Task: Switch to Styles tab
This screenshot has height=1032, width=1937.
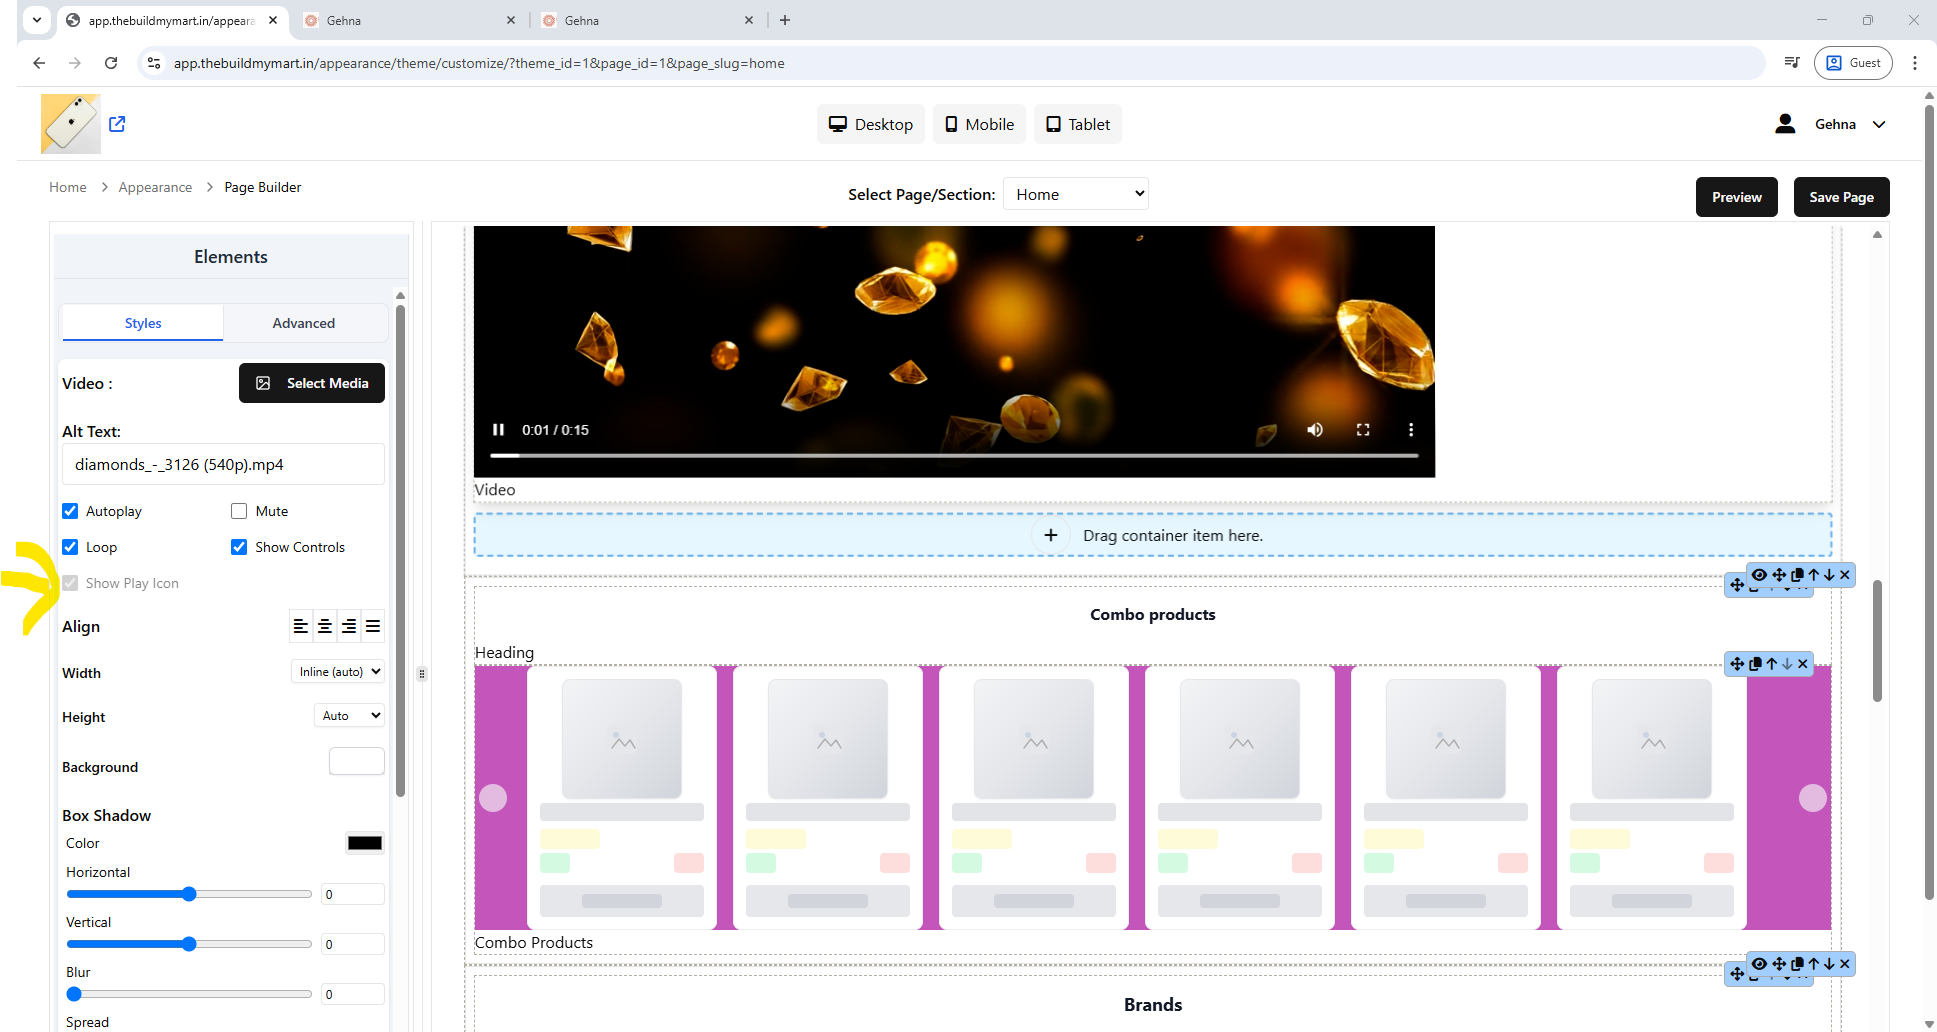Action: pos(143,323)
